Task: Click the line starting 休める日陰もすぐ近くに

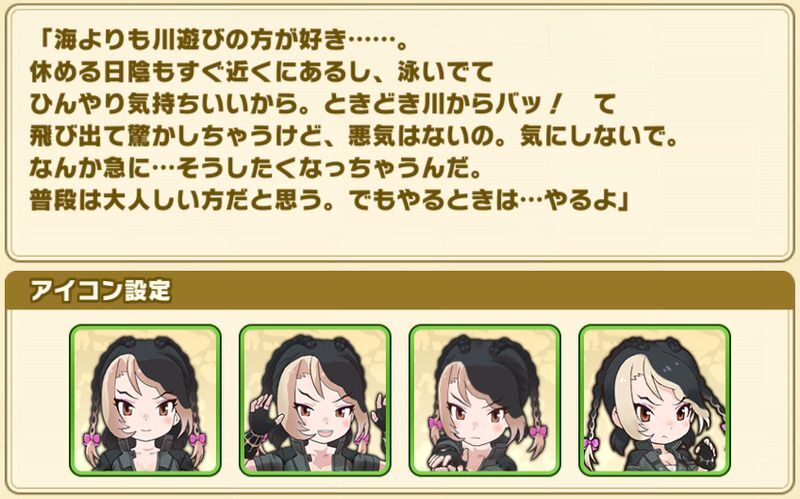Action: (261, 73)
